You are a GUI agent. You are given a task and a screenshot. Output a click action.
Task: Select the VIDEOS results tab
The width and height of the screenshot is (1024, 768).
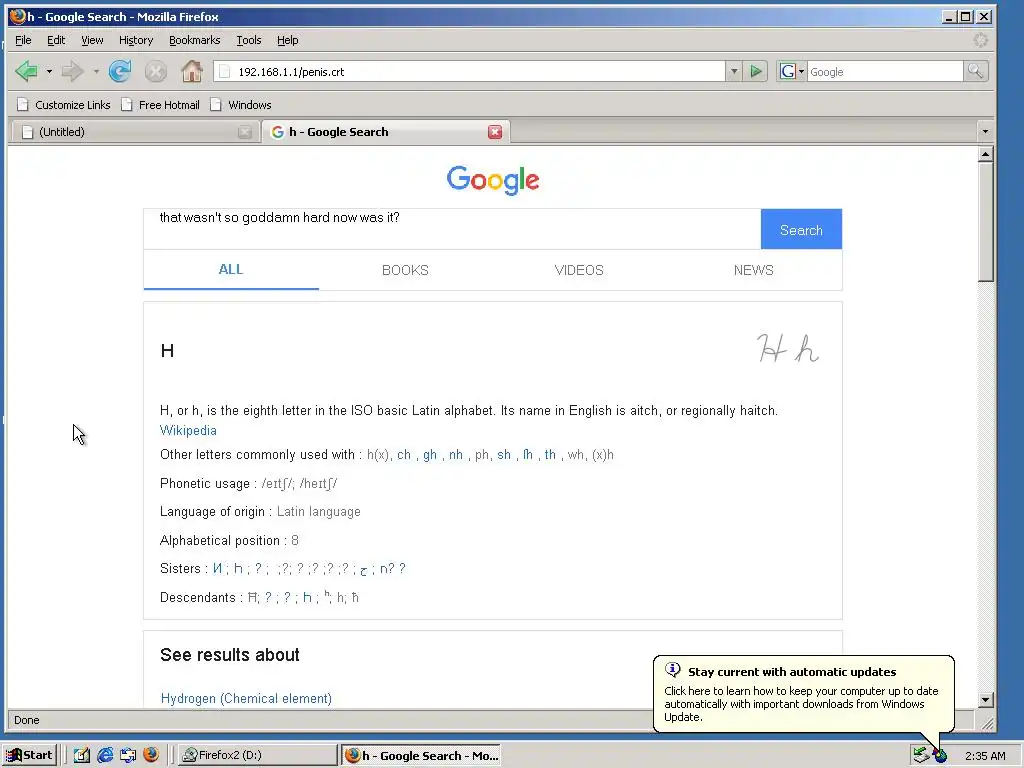579,270
